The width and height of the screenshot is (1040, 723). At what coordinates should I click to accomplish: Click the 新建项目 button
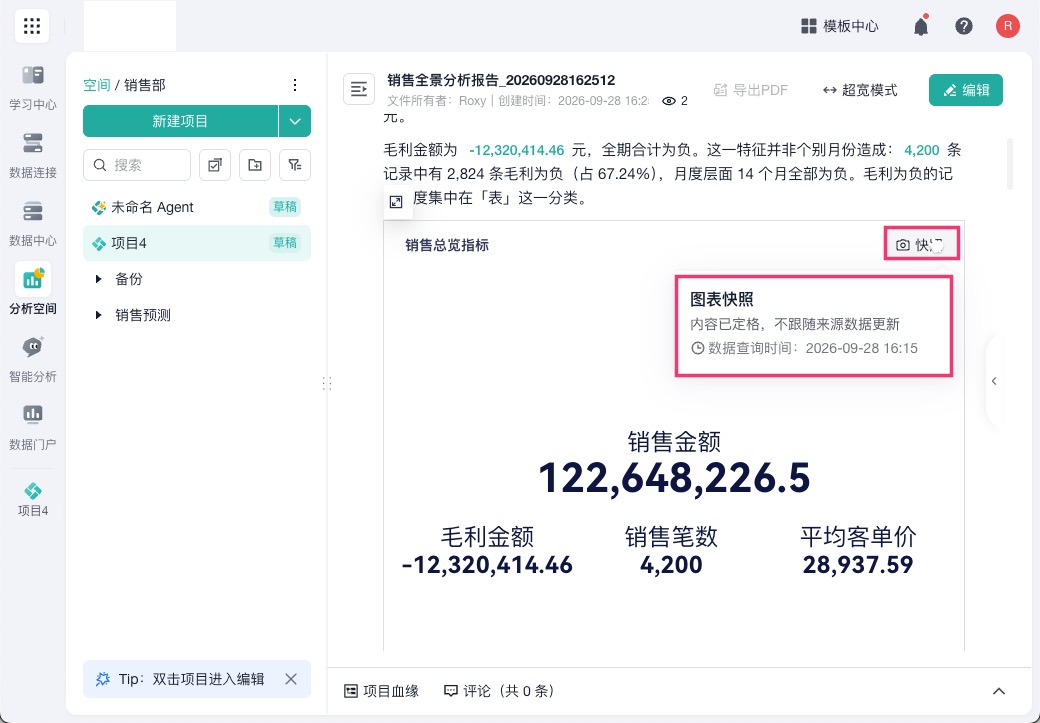[180, 121]
